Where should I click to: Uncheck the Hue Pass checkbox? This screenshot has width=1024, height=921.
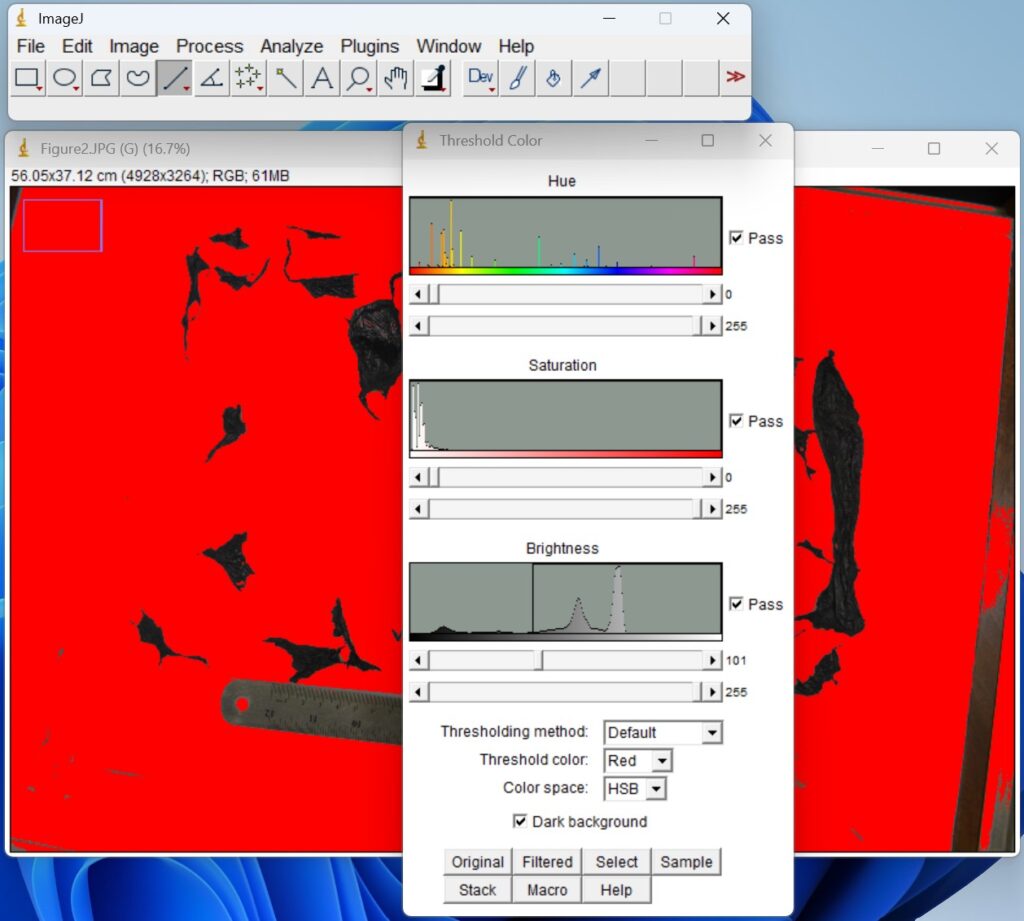737,238
